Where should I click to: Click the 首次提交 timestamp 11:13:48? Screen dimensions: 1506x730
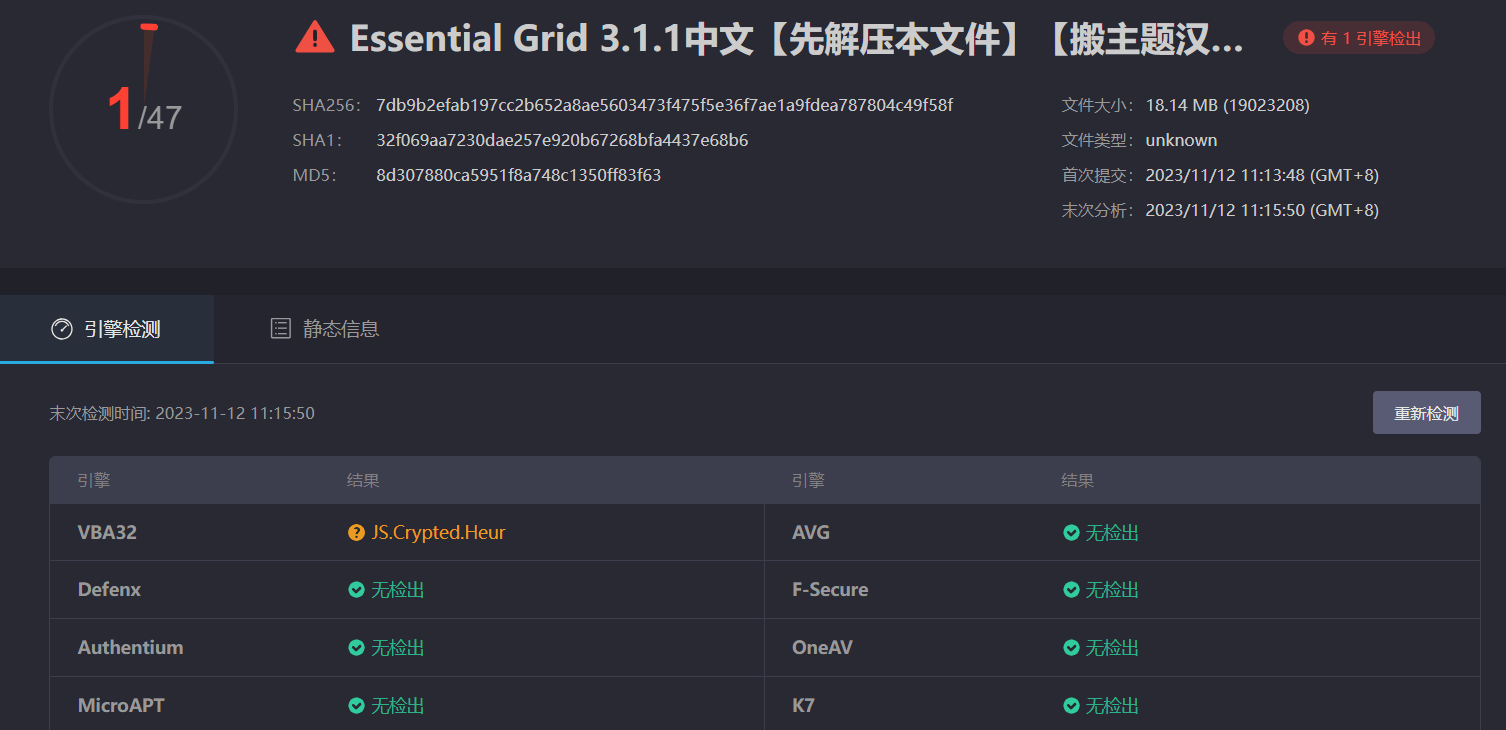coord(1262,175)
